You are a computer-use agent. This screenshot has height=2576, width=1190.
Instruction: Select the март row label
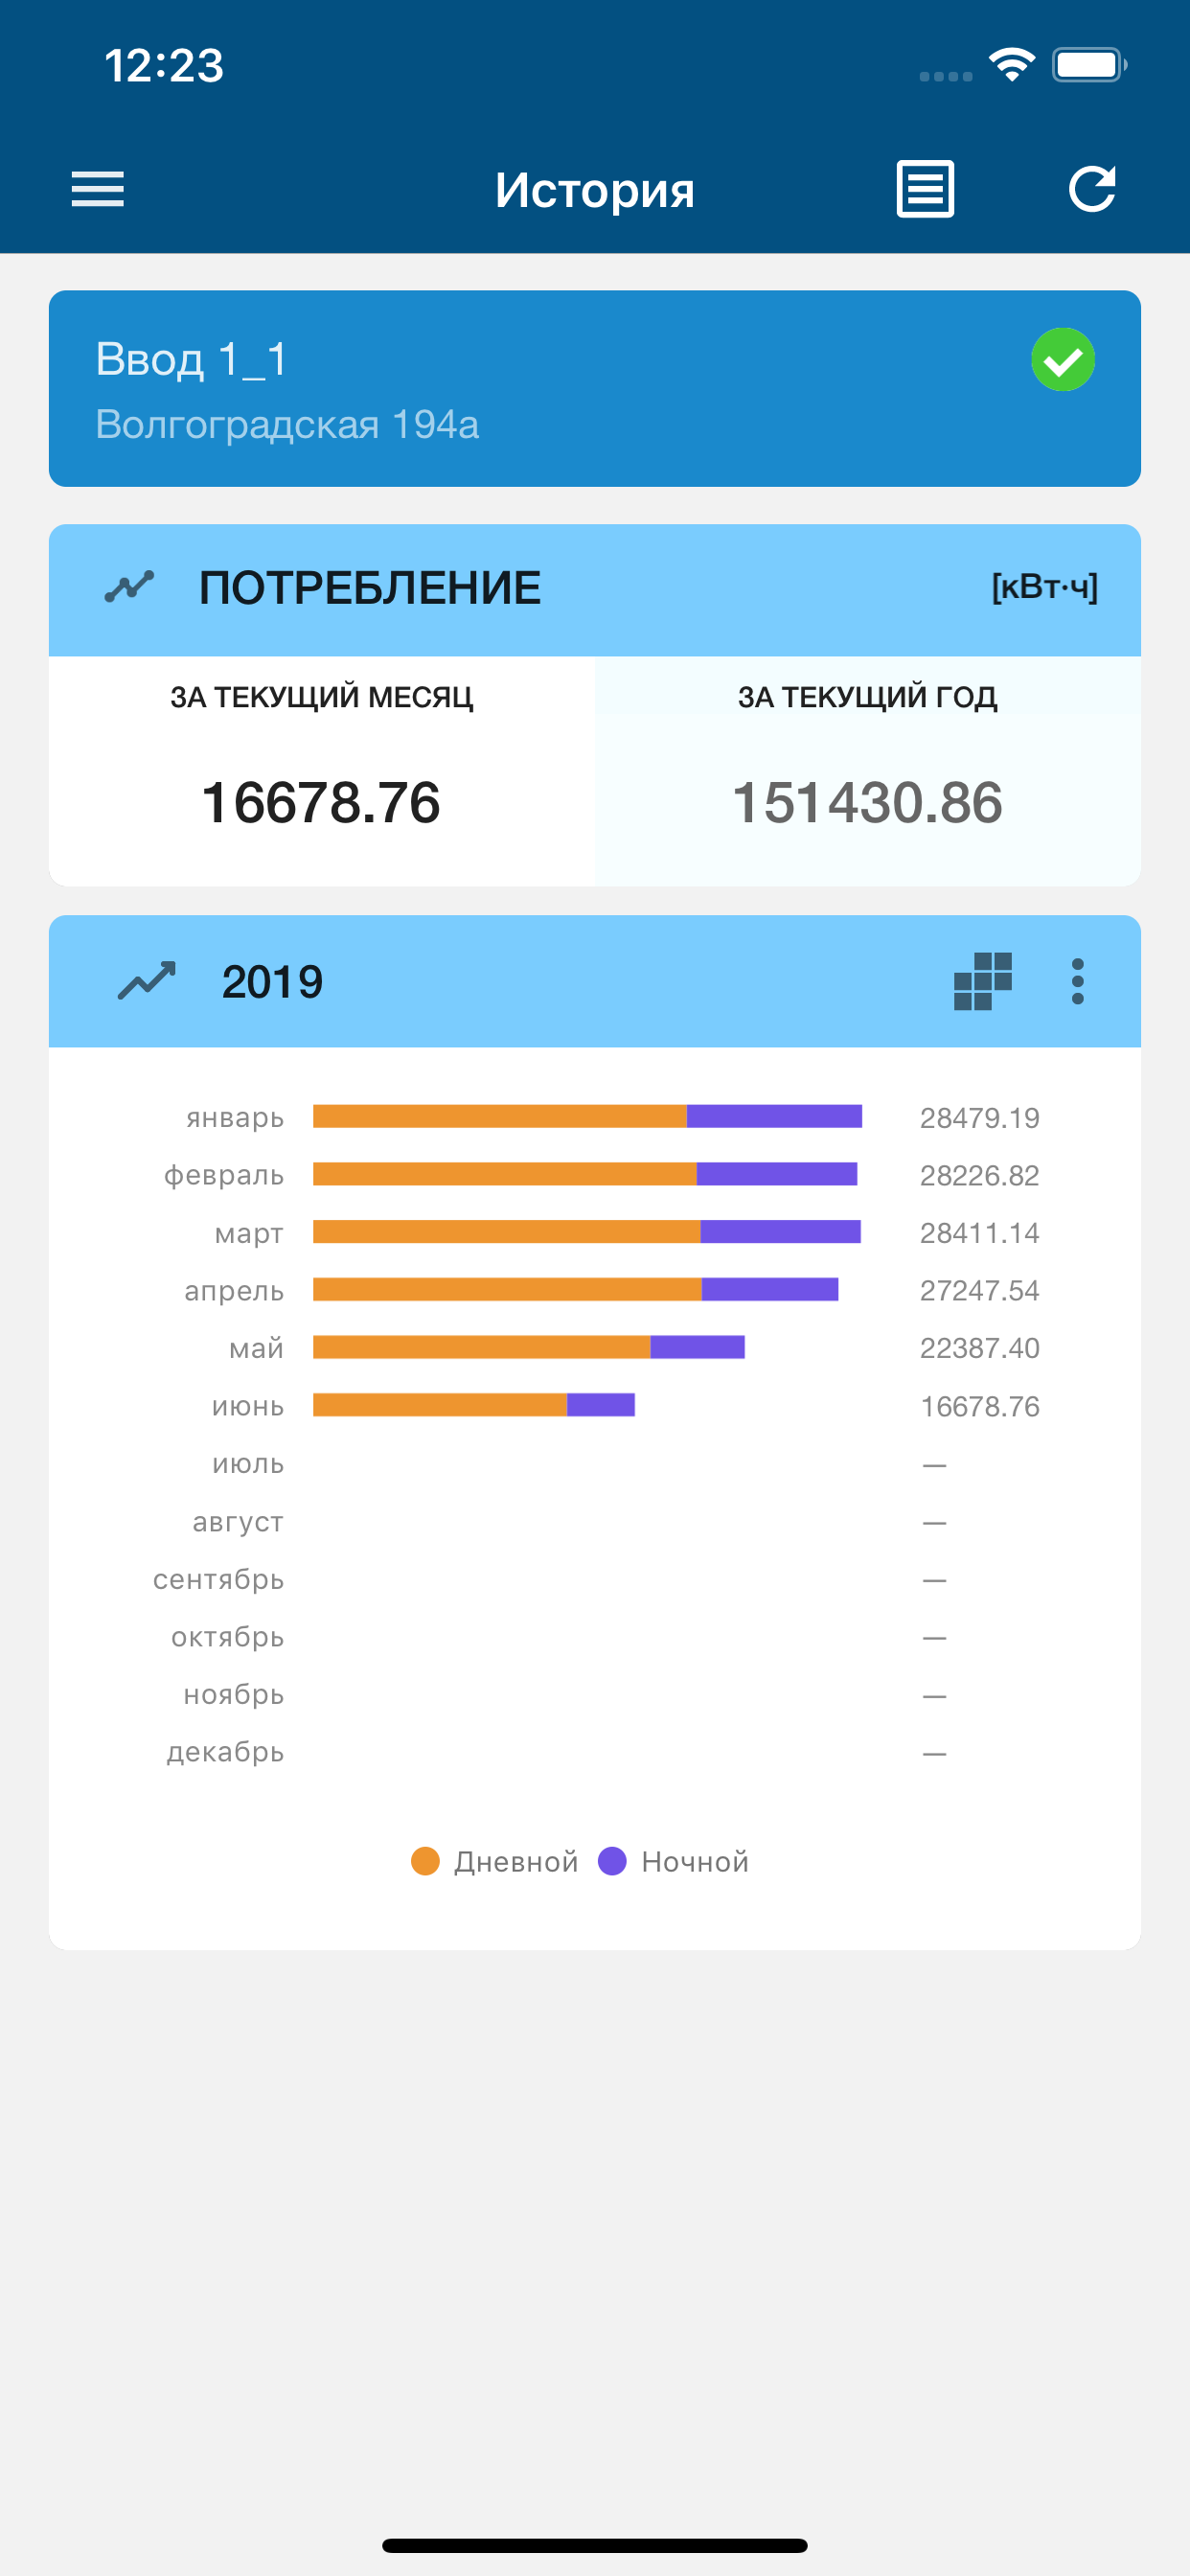tap(249, 1234)
